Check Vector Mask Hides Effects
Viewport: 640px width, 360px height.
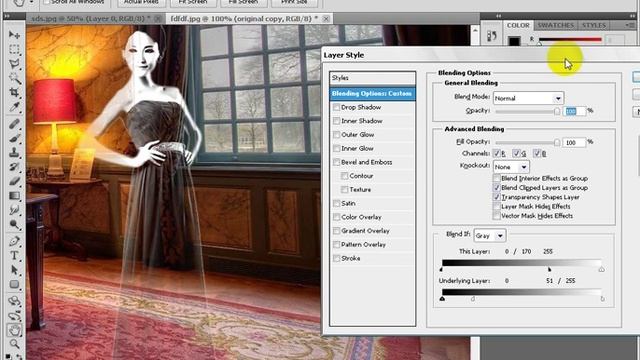coord(497,216)
